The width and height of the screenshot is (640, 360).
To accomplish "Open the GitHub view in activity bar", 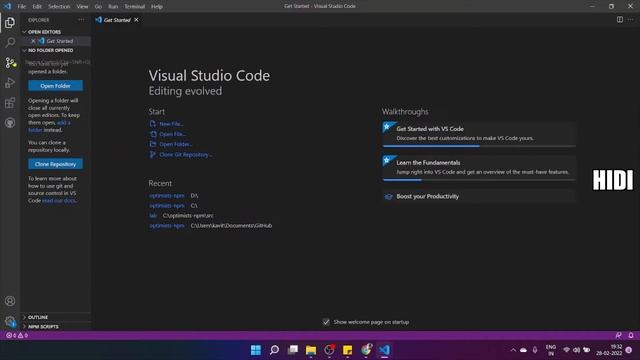I will pyautogui.click(x=10, y=123).
